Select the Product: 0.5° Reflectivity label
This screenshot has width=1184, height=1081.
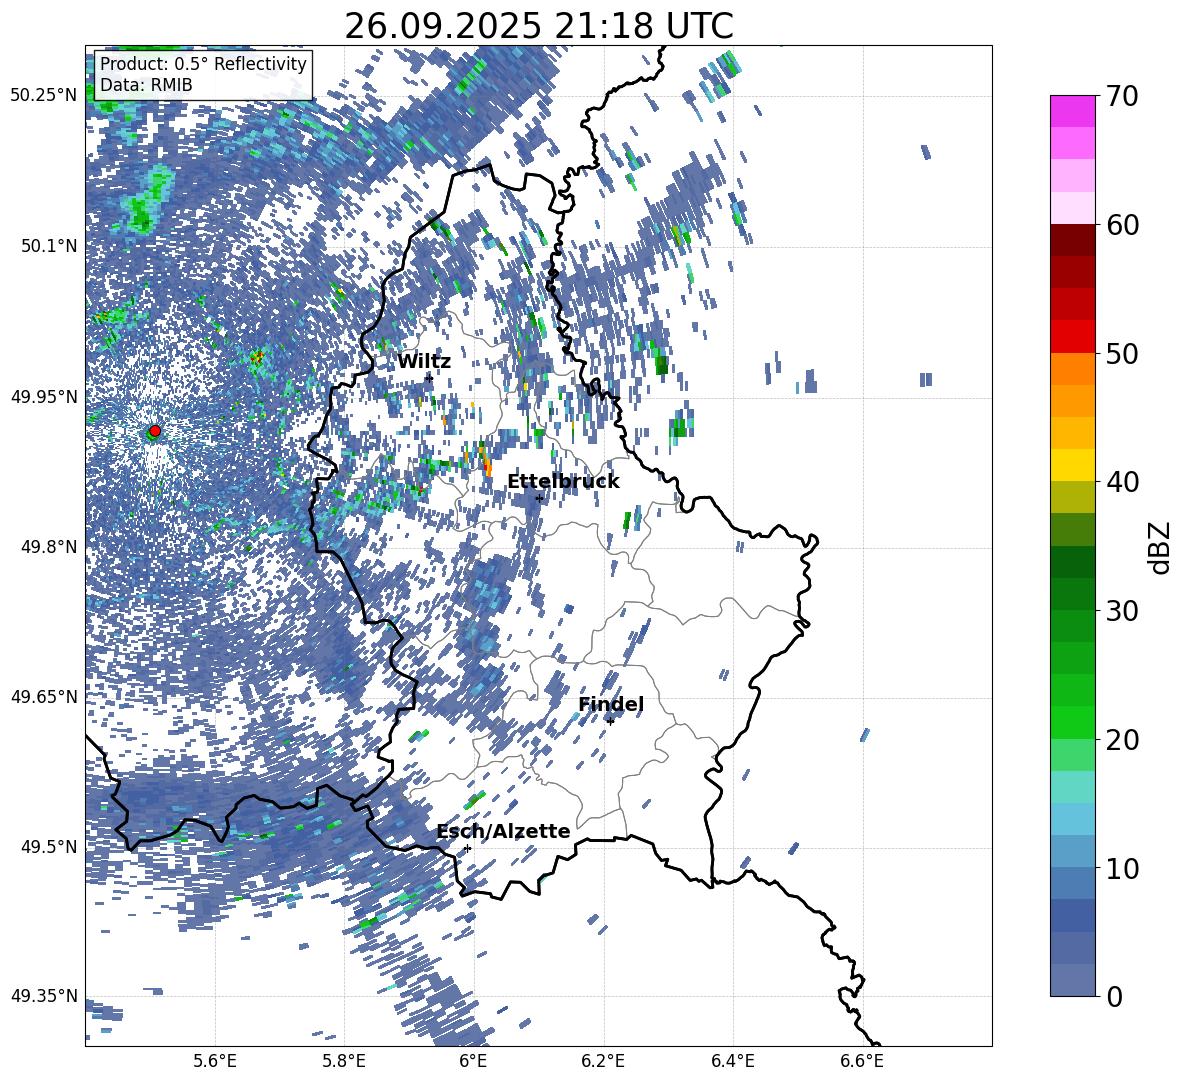(203, 64)
